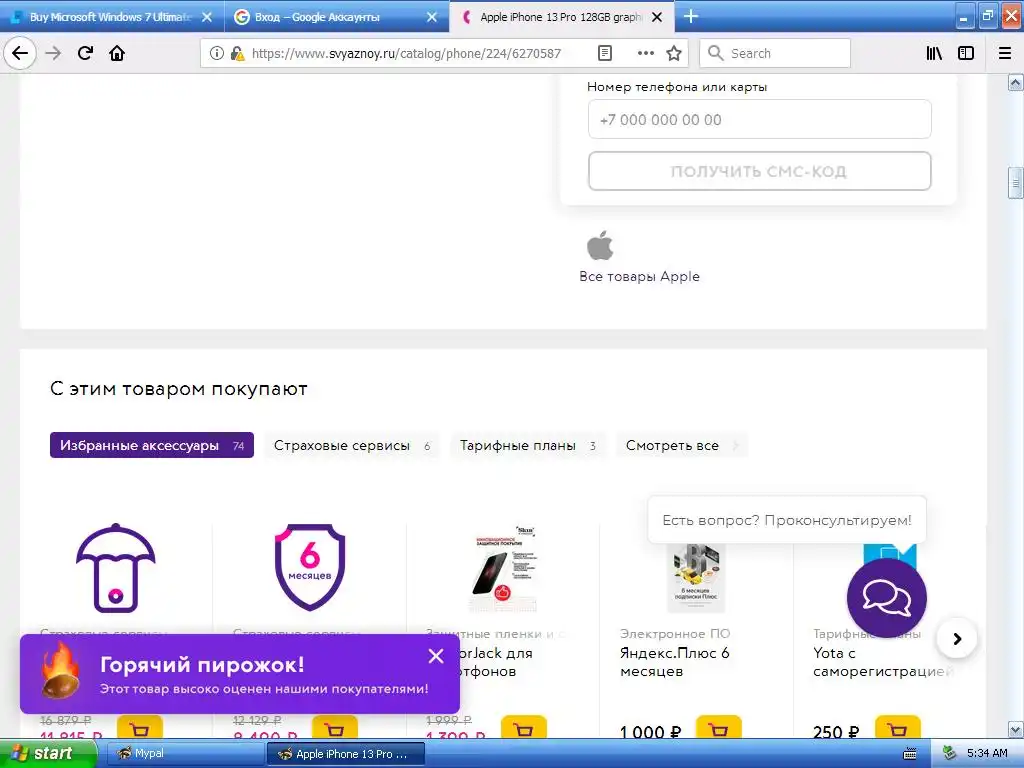Viewport: 1024px width, 768px height.
Task: Click the umbrella phone insurance image
Action: coord(116,568)
